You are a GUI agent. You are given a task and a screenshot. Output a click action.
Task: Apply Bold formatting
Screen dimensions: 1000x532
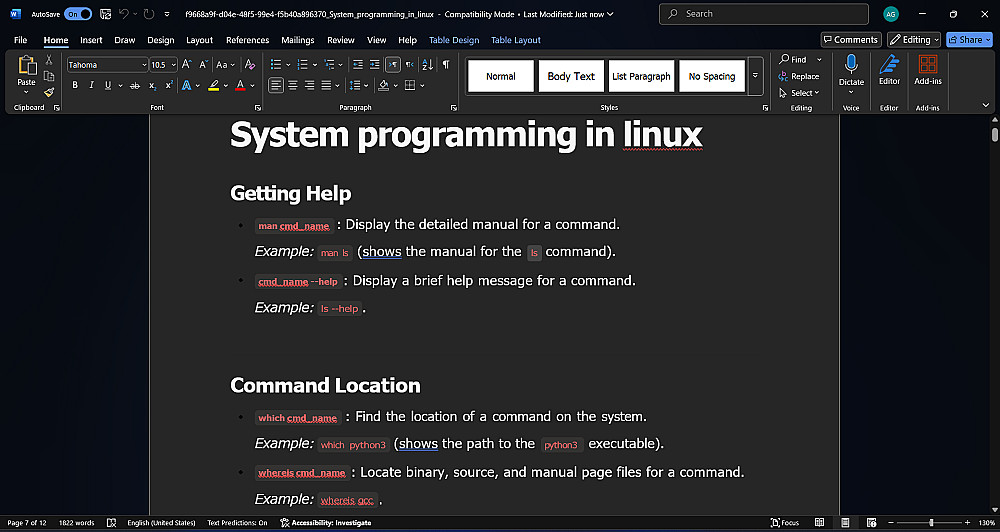coord(75,86)
